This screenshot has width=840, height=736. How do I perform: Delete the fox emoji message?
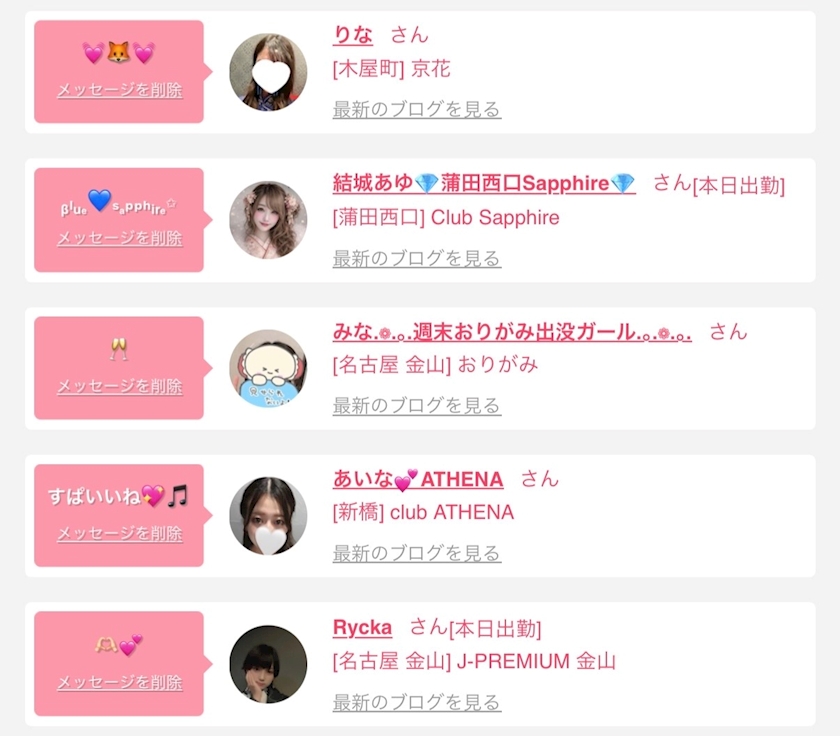[120, 90]
